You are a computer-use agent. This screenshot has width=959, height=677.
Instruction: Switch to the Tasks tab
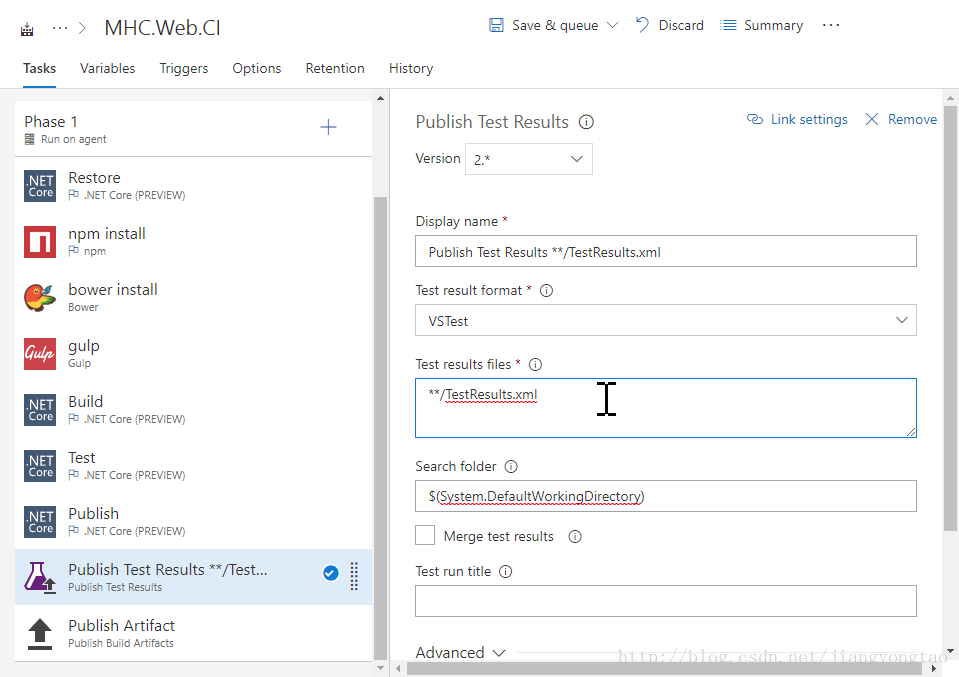[x=40, y=68]
